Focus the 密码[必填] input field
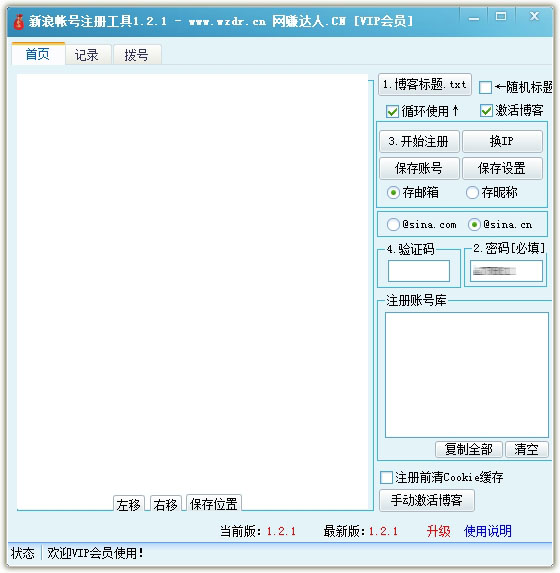This screenshot has height=573, width=560. click(506, 271)
